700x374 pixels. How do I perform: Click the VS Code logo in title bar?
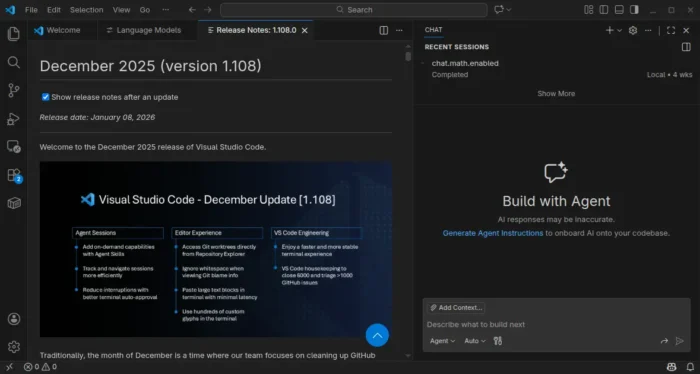pos(10,9)
